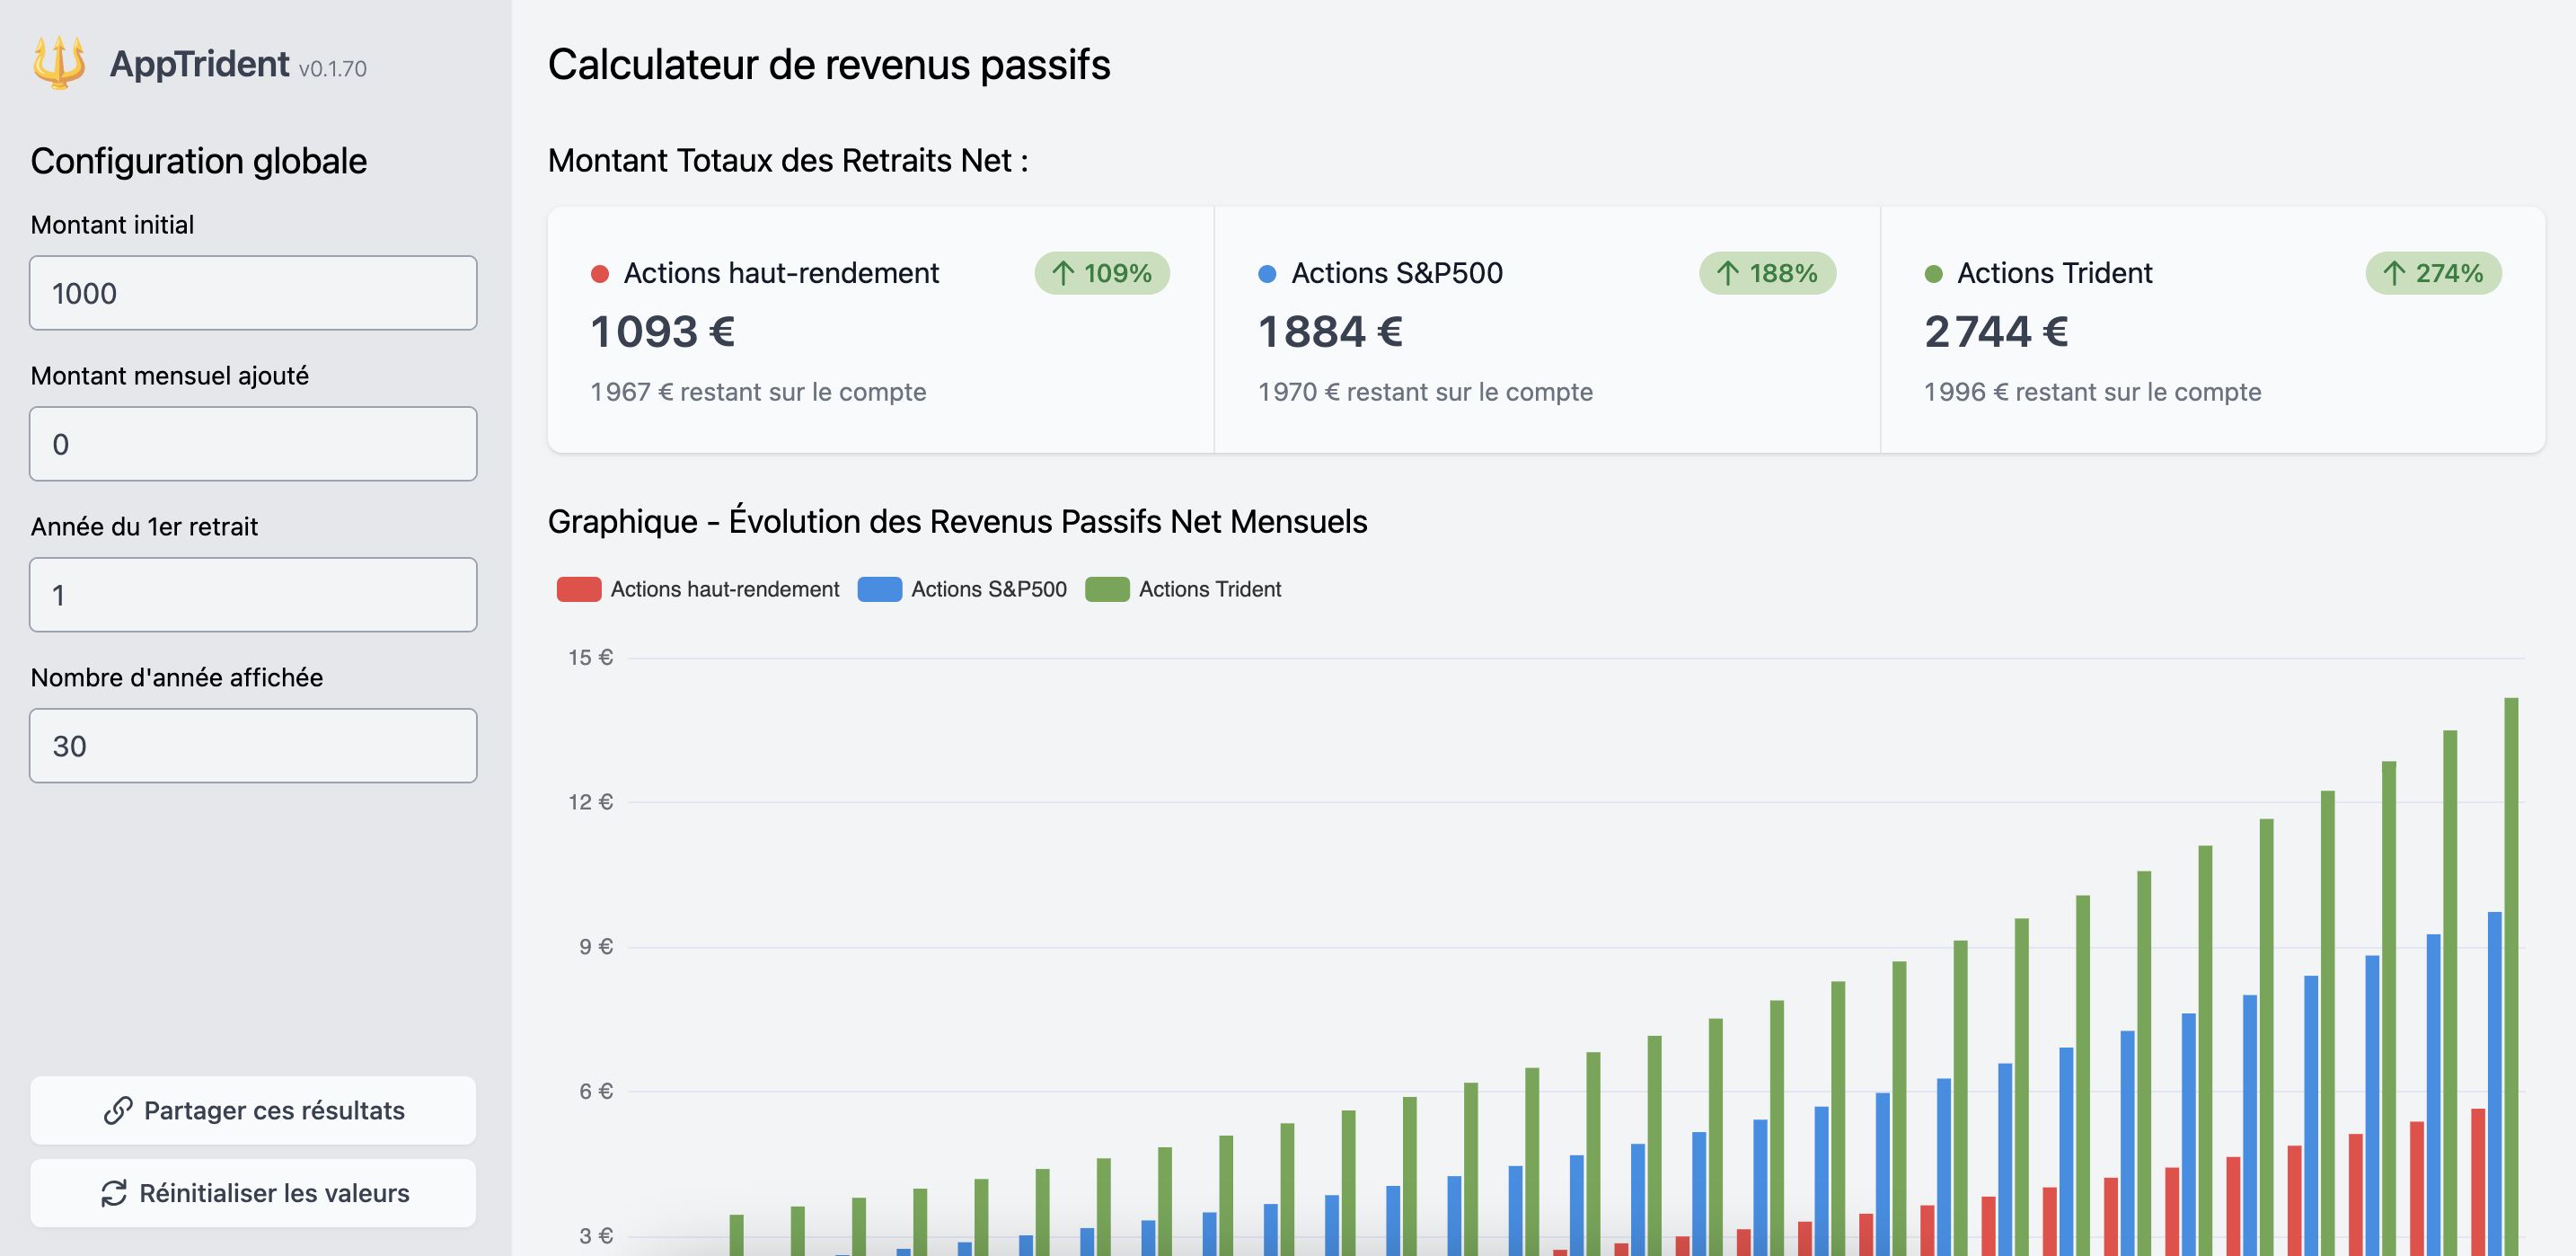Click the AppTrident brand name

(x=199, y=64)
